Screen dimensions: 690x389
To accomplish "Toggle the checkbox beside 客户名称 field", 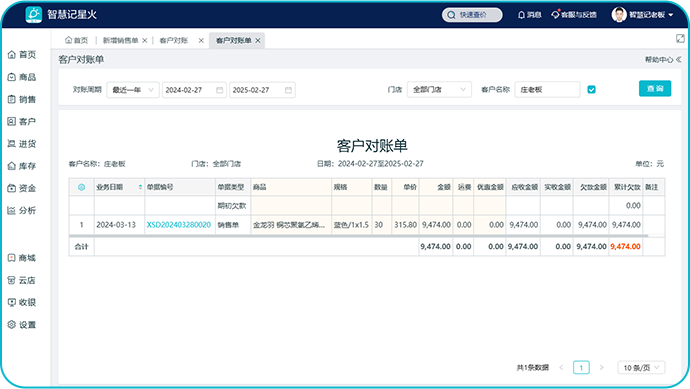I will 591,89.
